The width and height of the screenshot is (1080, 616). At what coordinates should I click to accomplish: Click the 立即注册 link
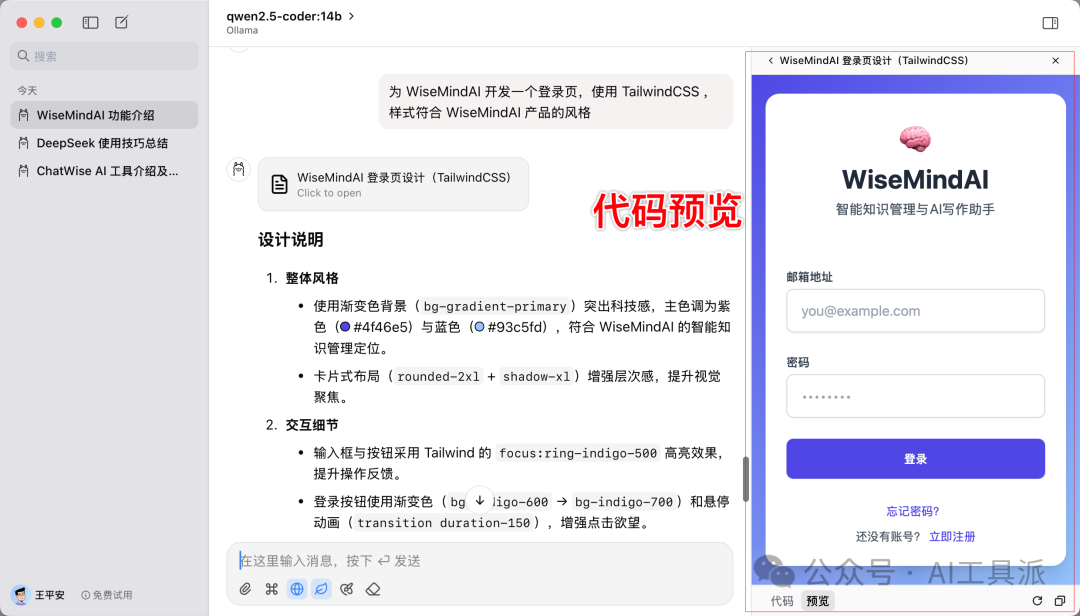952,537
